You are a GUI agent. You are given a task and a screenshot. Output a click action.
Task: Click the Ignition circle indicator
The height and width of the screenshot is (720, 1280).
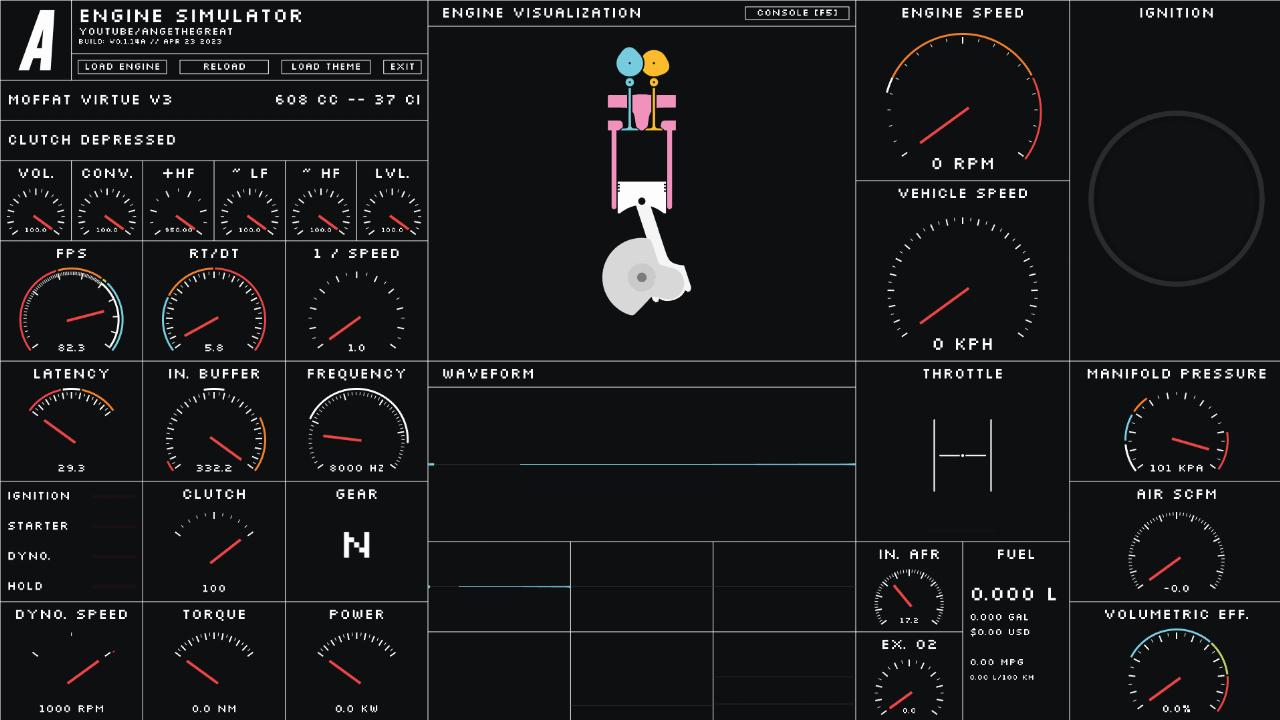tap(1175, 198)
